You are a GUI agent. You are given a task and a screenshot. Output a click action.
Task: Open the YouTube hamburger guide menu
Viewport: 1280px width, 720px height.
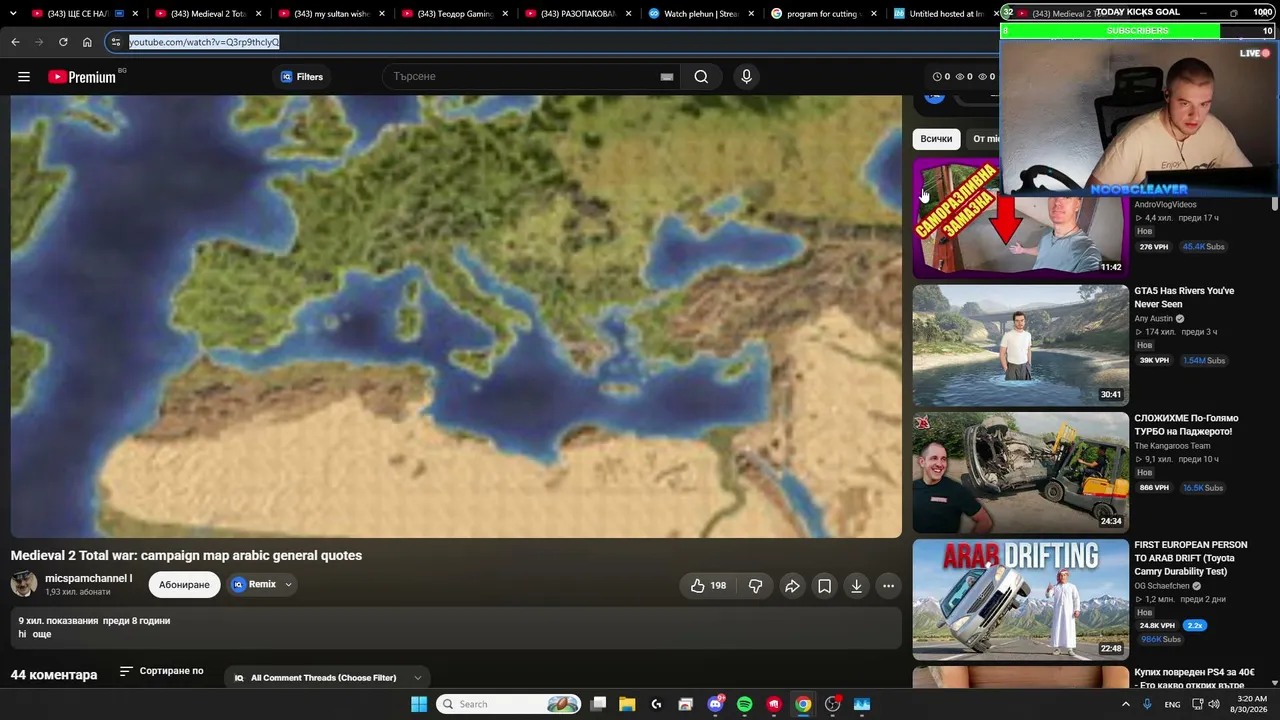[x=24, y=77]
